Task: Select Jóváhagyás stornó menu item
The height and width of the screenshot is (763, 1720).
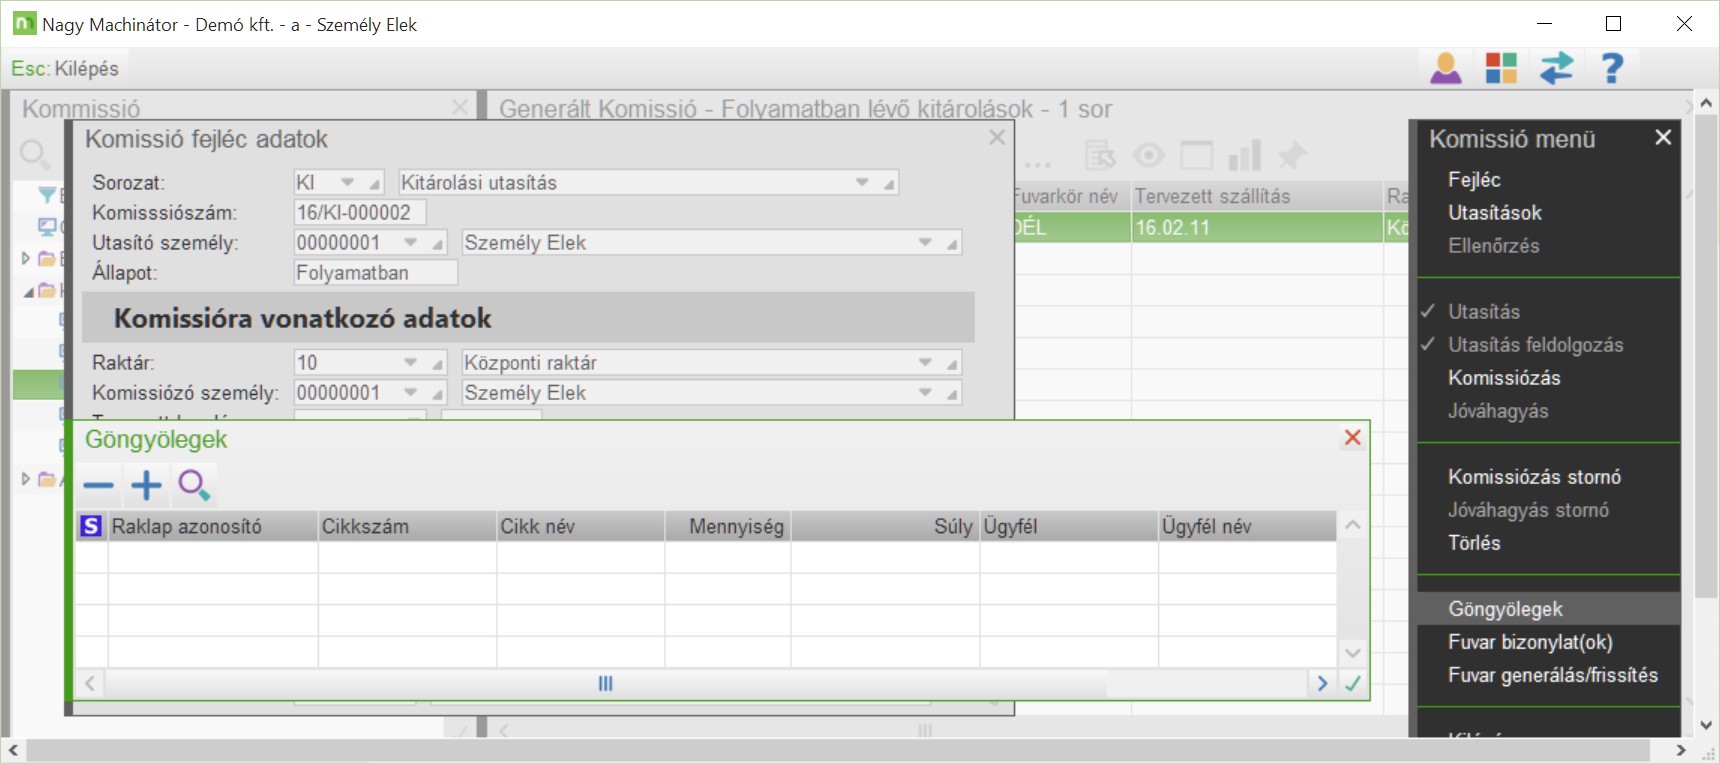Action: [1529, 509]
